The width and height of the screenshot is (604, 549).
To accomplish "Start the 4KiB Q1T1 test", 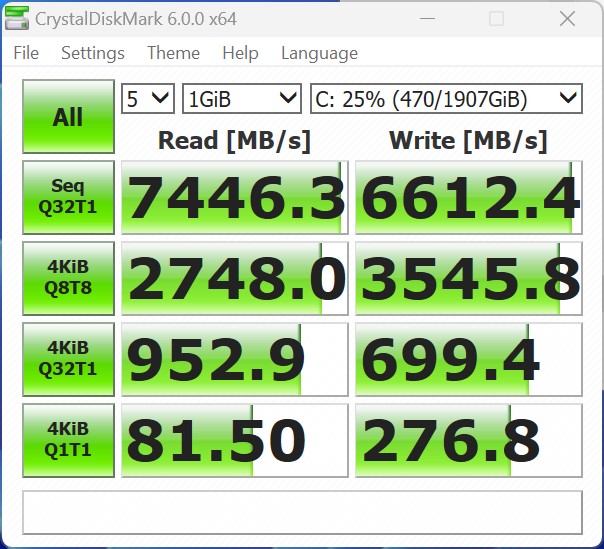I will tap(68, 440).
